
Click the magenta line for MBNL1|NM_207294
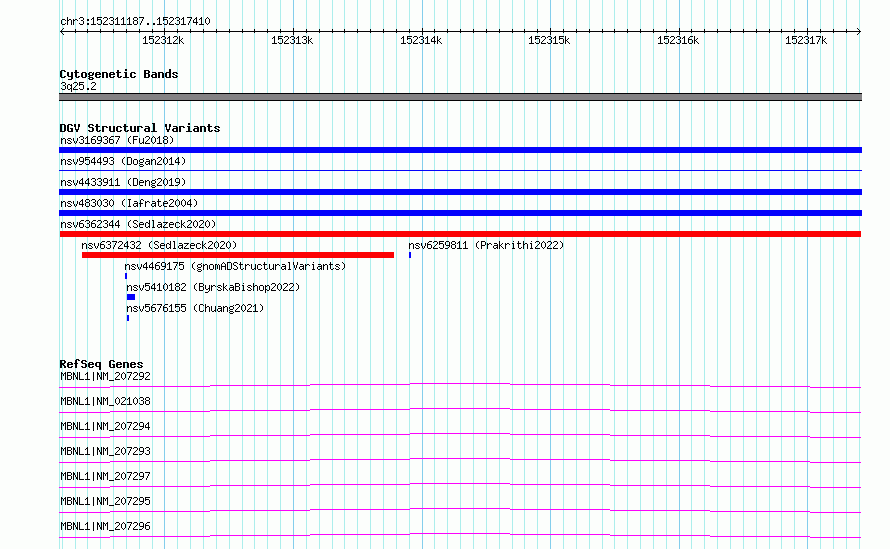click(x=460, y=435)
